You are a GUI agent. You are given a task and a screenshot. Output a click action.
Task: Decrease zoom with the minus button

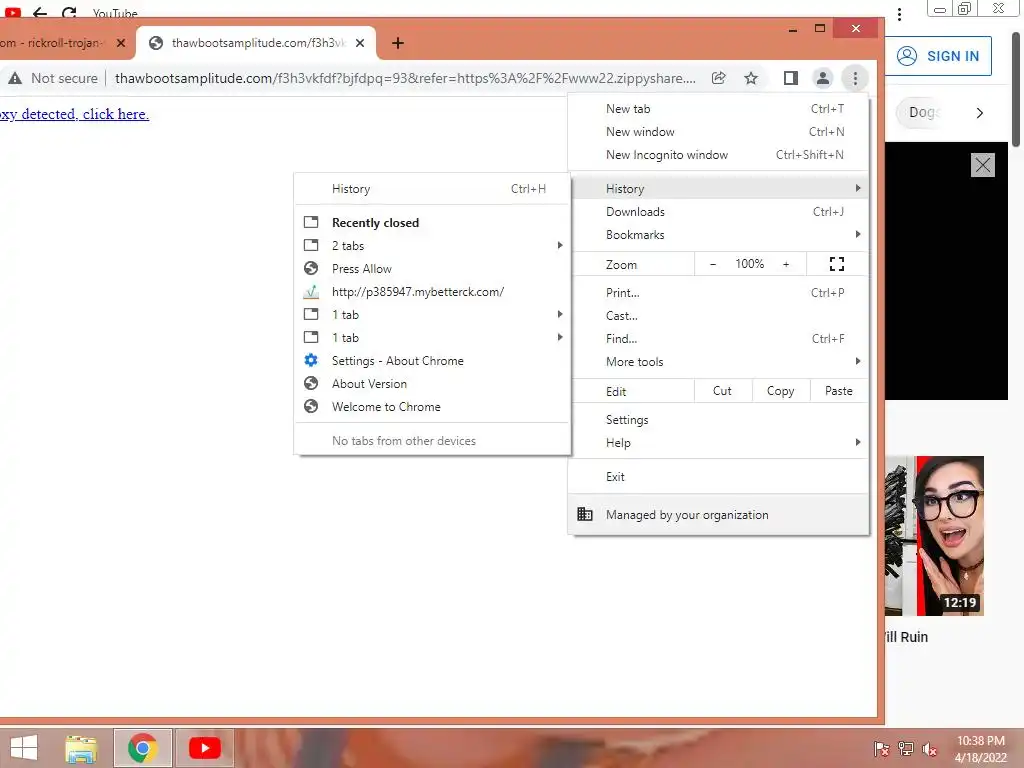(x=713, y=264)
